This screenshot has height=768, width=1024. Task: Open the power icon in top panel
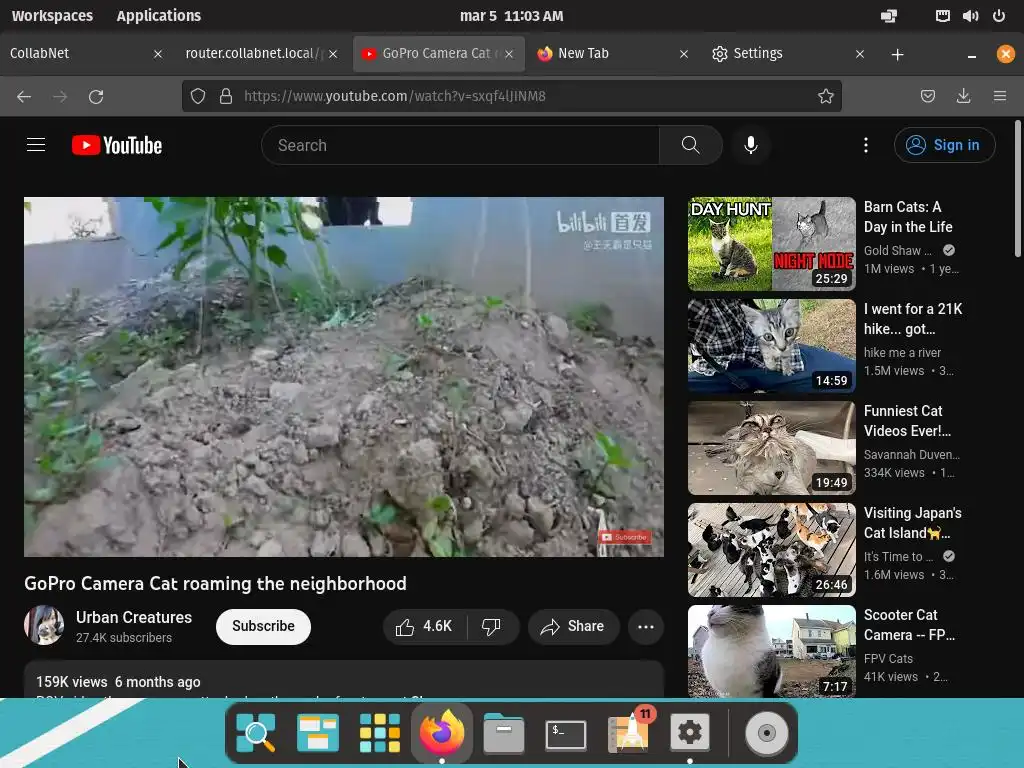point(999,16)
